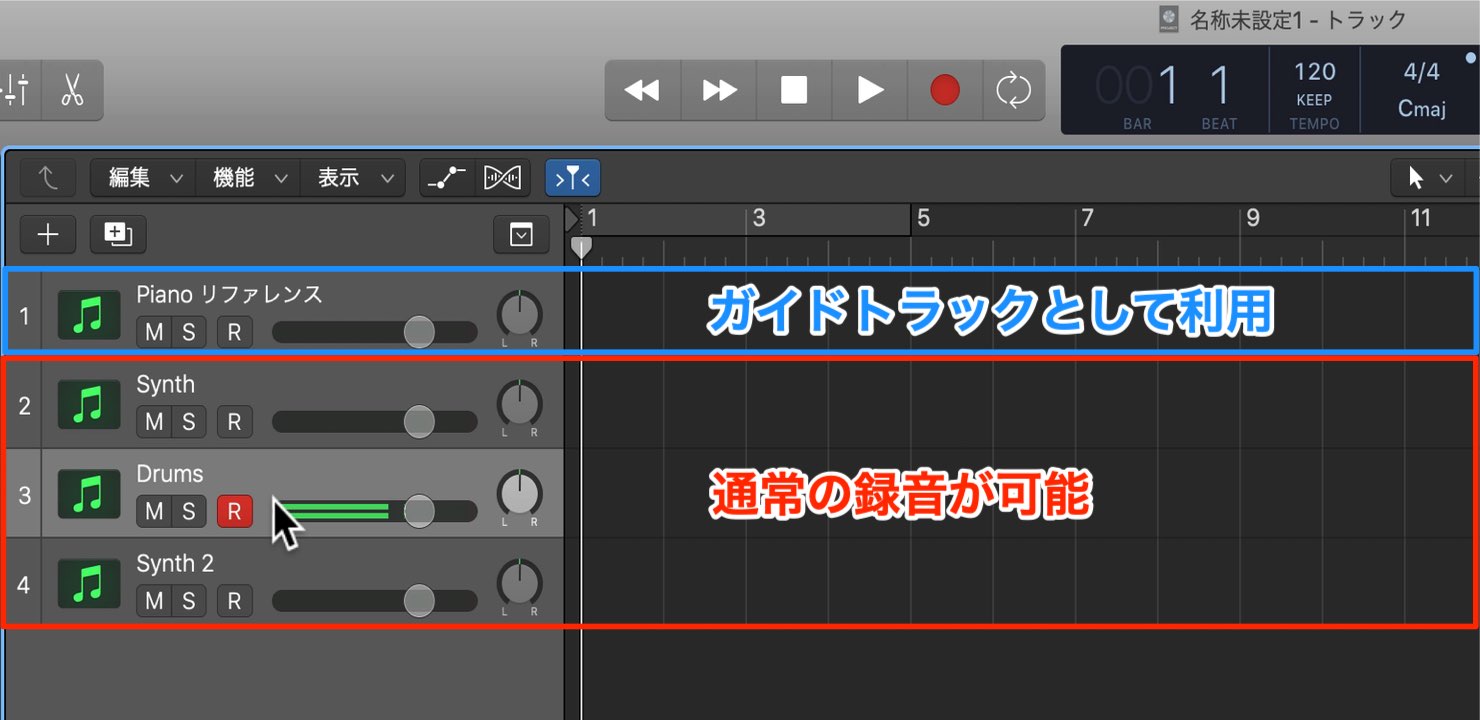Open the Mixer from the control bar
The height and width of the screenshot is (720, 1480).
[17, 90]
